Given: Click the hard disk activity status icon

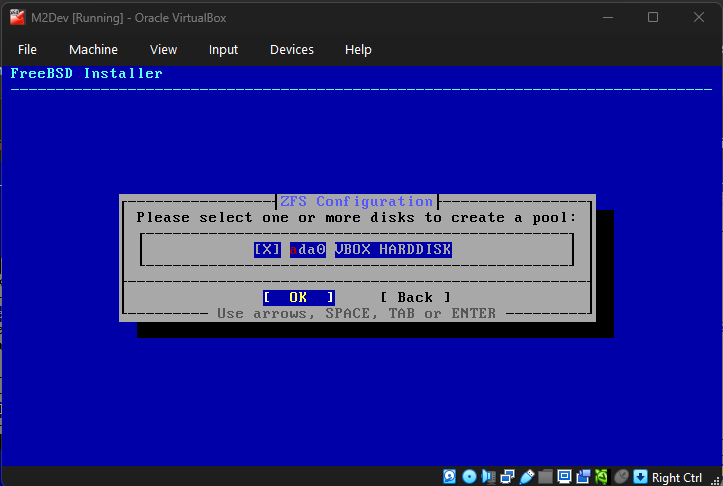Looking at the screenshot, I should tap(450, 476).
